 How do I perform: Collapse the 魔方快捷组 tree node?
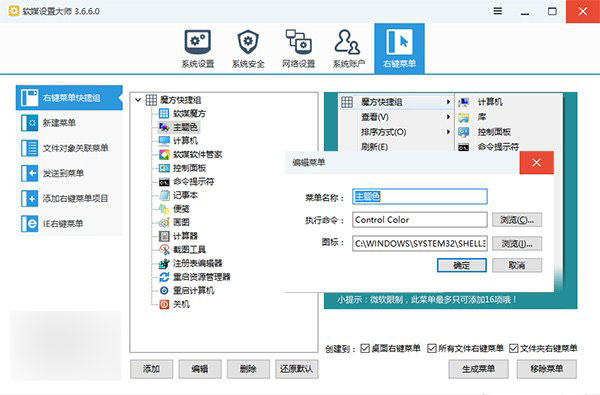138,100
